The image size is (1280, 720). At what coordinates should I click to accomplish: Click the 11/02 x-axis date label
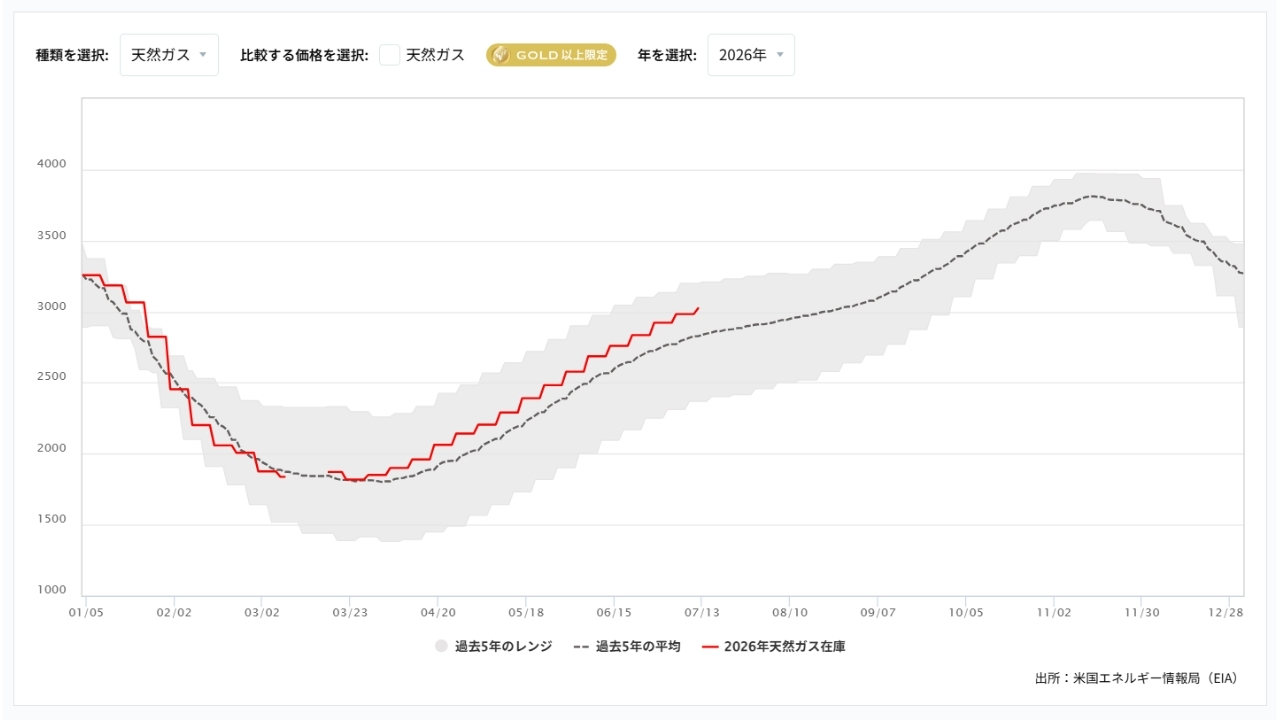[1054, 612]
